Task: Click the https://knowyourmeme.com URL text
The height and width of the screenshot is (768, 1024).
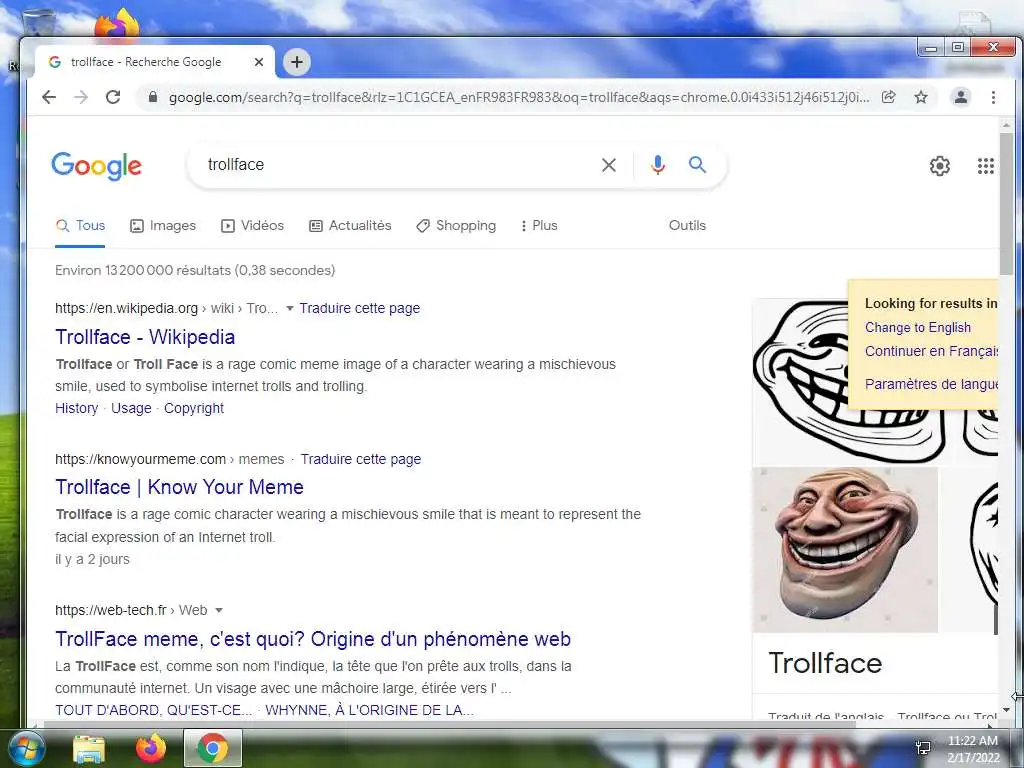Action: pos(140,459)
